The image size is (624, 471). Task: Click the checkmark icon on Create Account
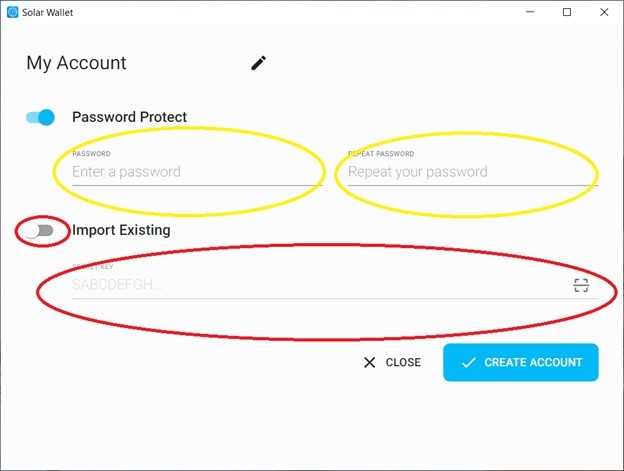pyautogui.click(x=468, y=362)
